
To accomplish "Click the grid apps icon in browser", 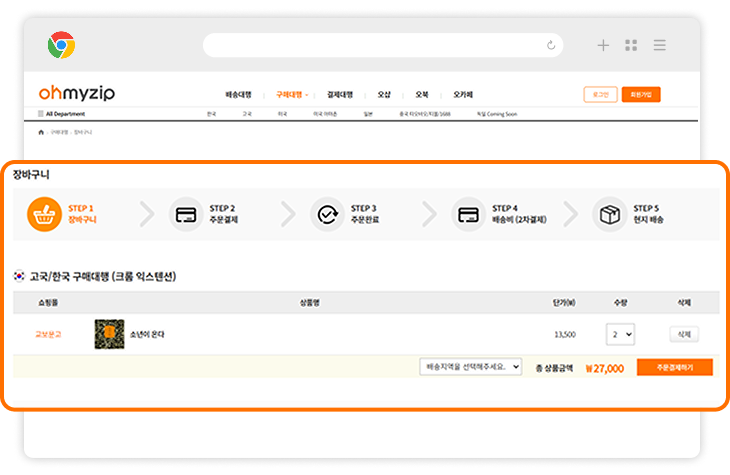I will pyautogui.click(x=631, y=45).
